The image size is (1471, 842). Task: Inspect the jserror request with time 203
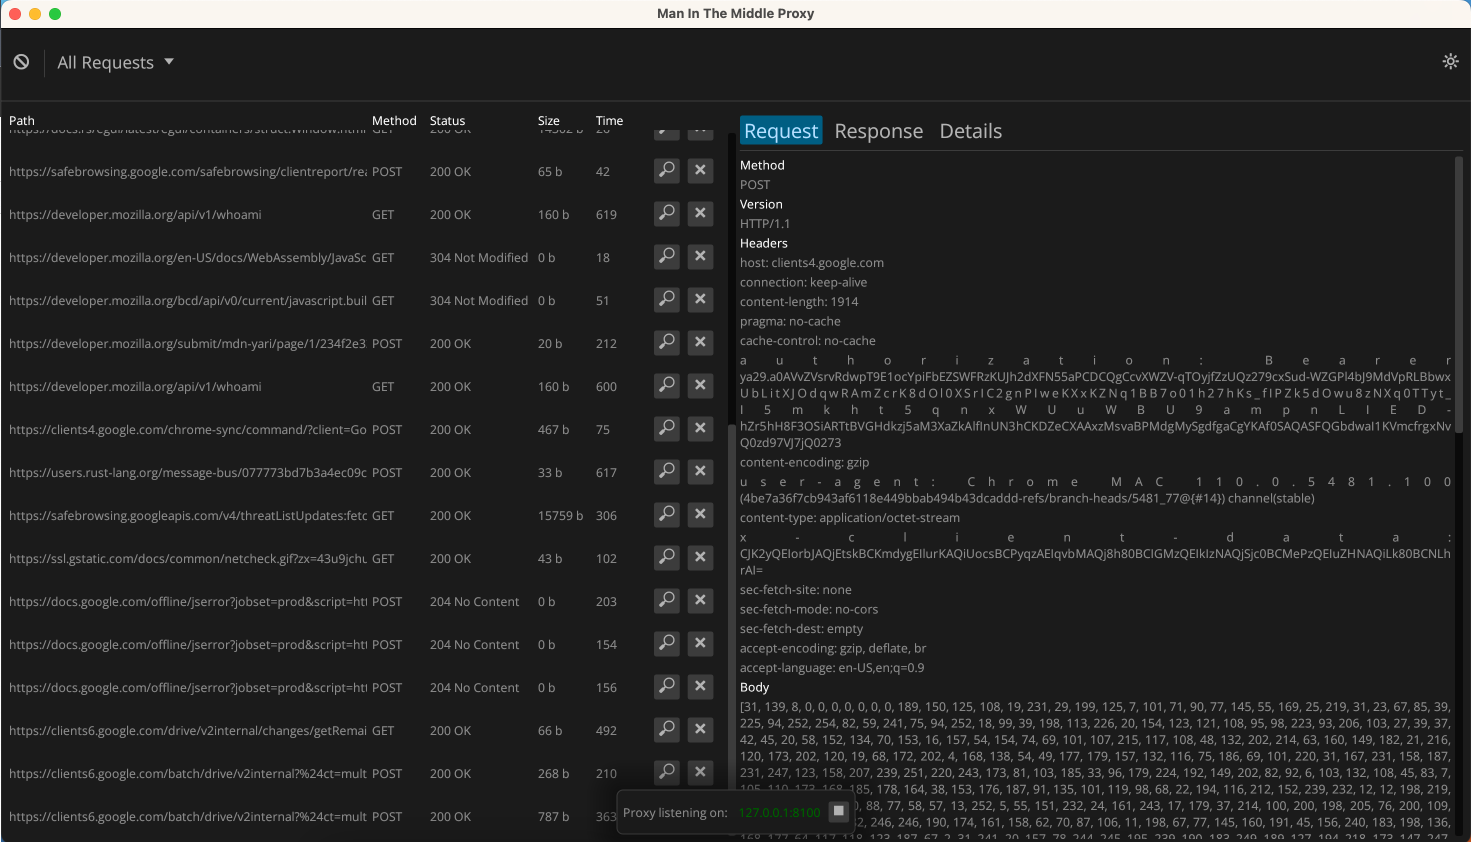(667, 601)
